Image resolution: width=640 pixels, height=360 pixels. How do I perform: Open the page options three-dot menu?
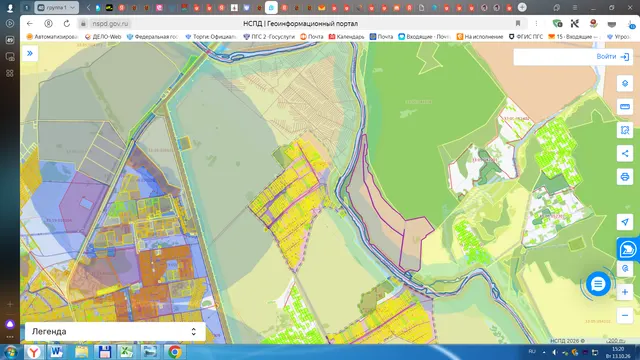tap(536, 24)
